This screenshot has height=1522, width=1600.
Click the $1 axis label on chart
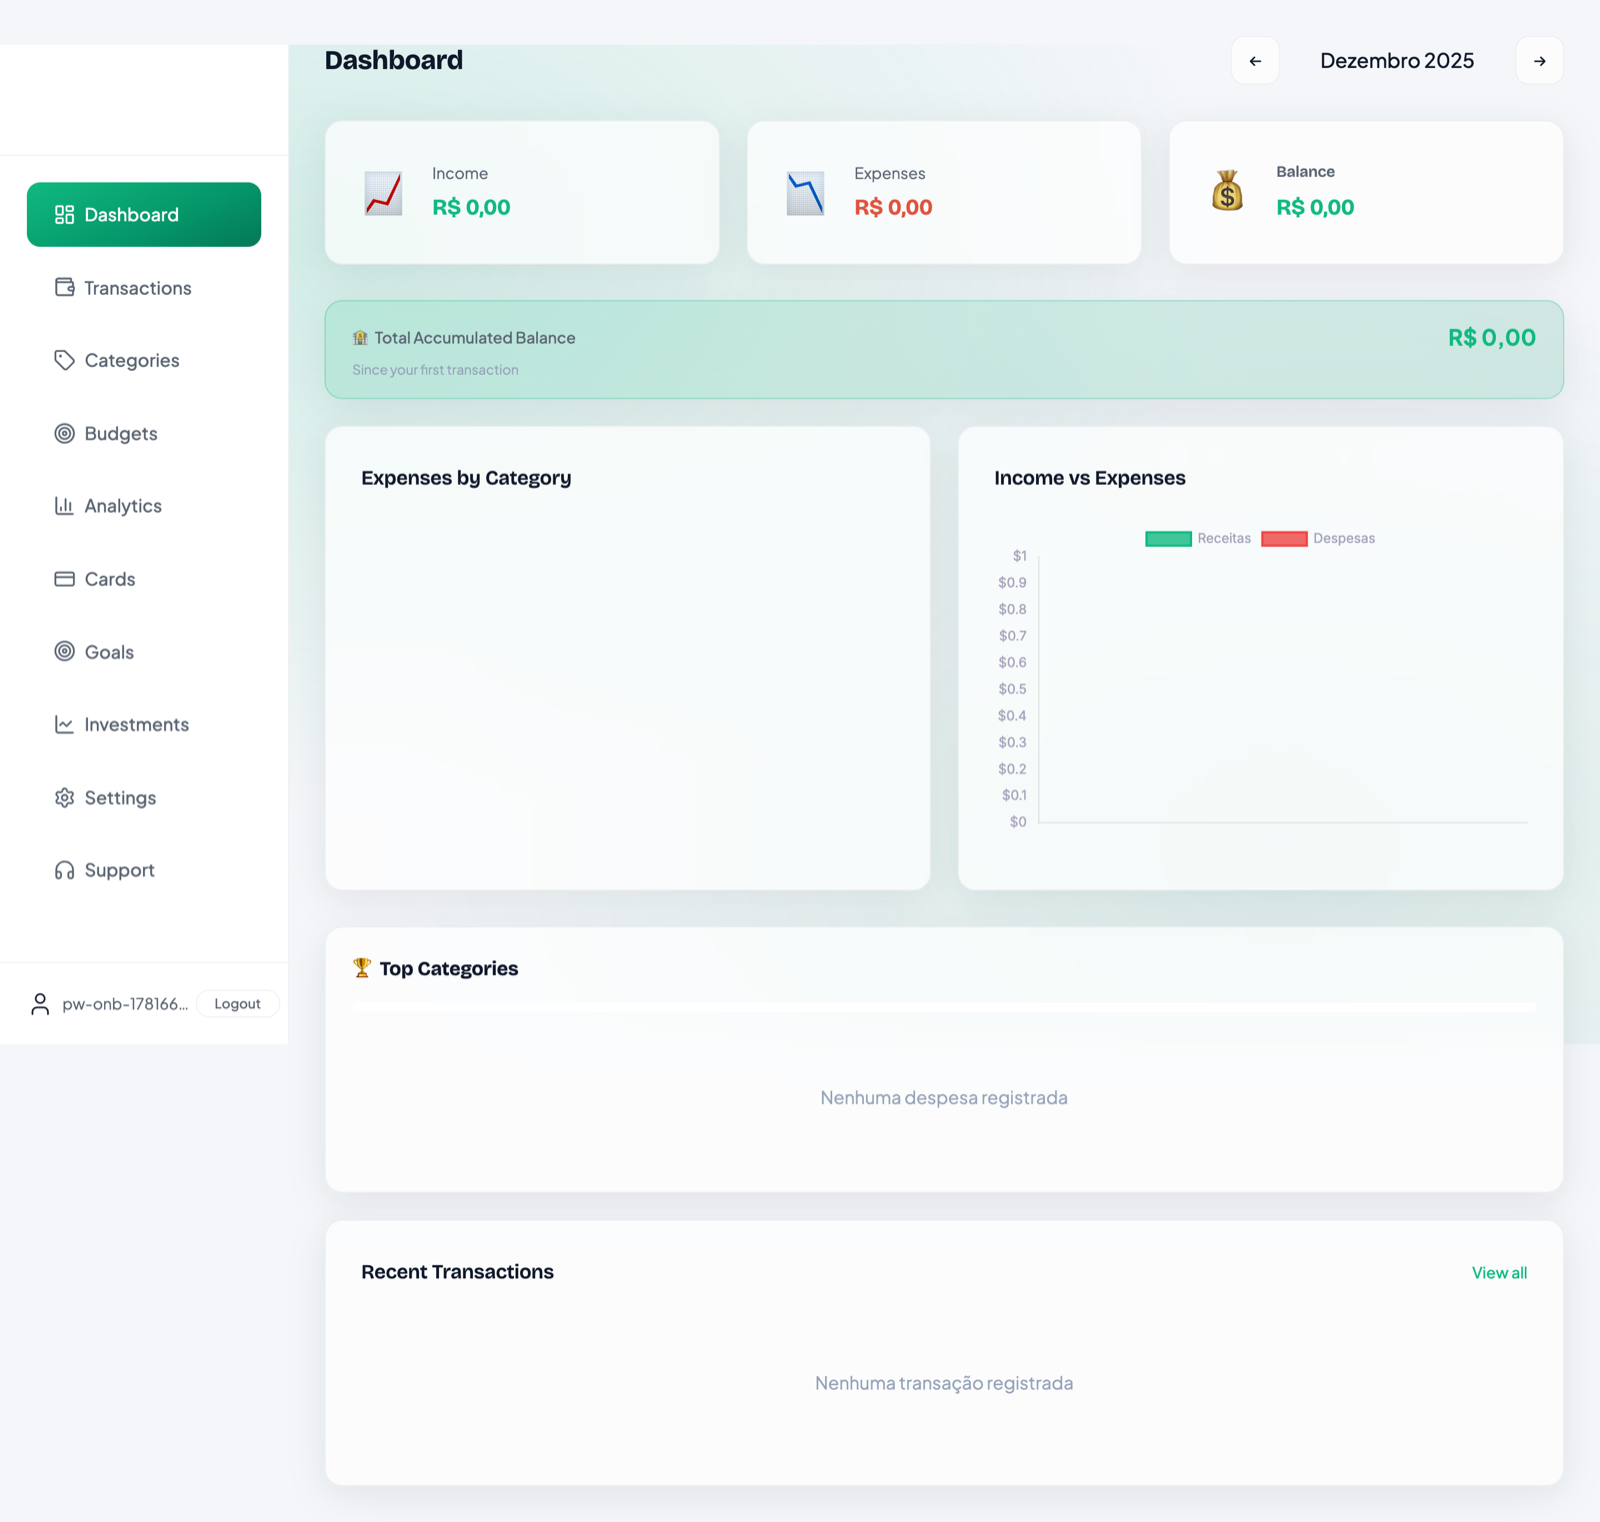click(x=1019, y=556)
